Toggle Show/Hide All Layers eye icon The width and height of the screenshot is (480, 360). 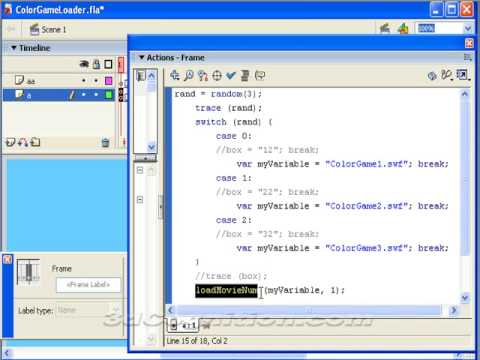(84, 64)
